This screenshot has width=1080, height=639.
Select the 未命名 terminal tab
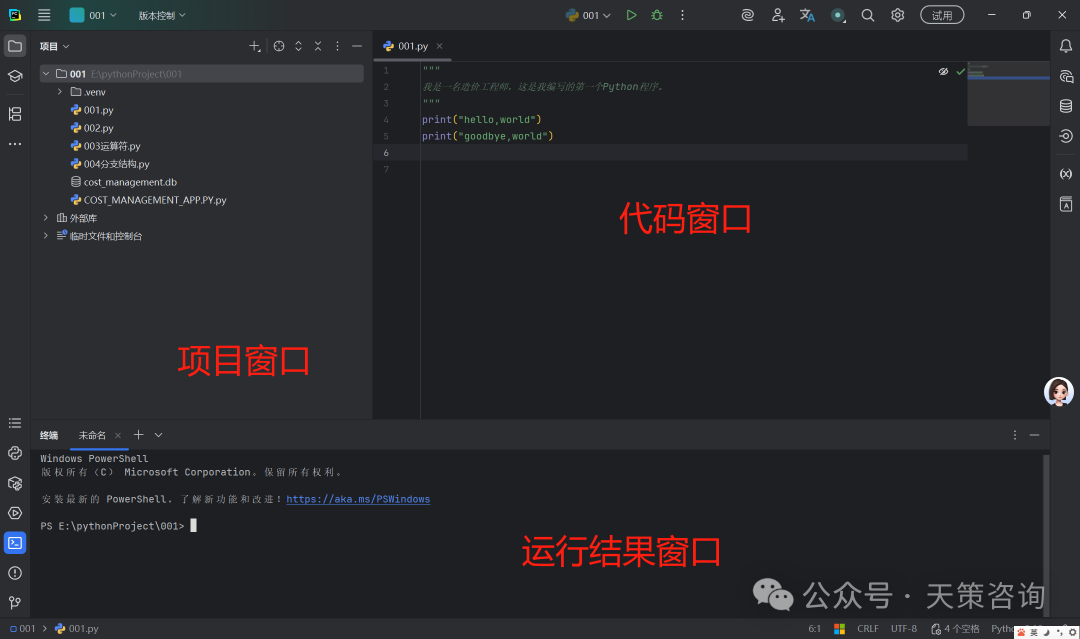(92, 435)
